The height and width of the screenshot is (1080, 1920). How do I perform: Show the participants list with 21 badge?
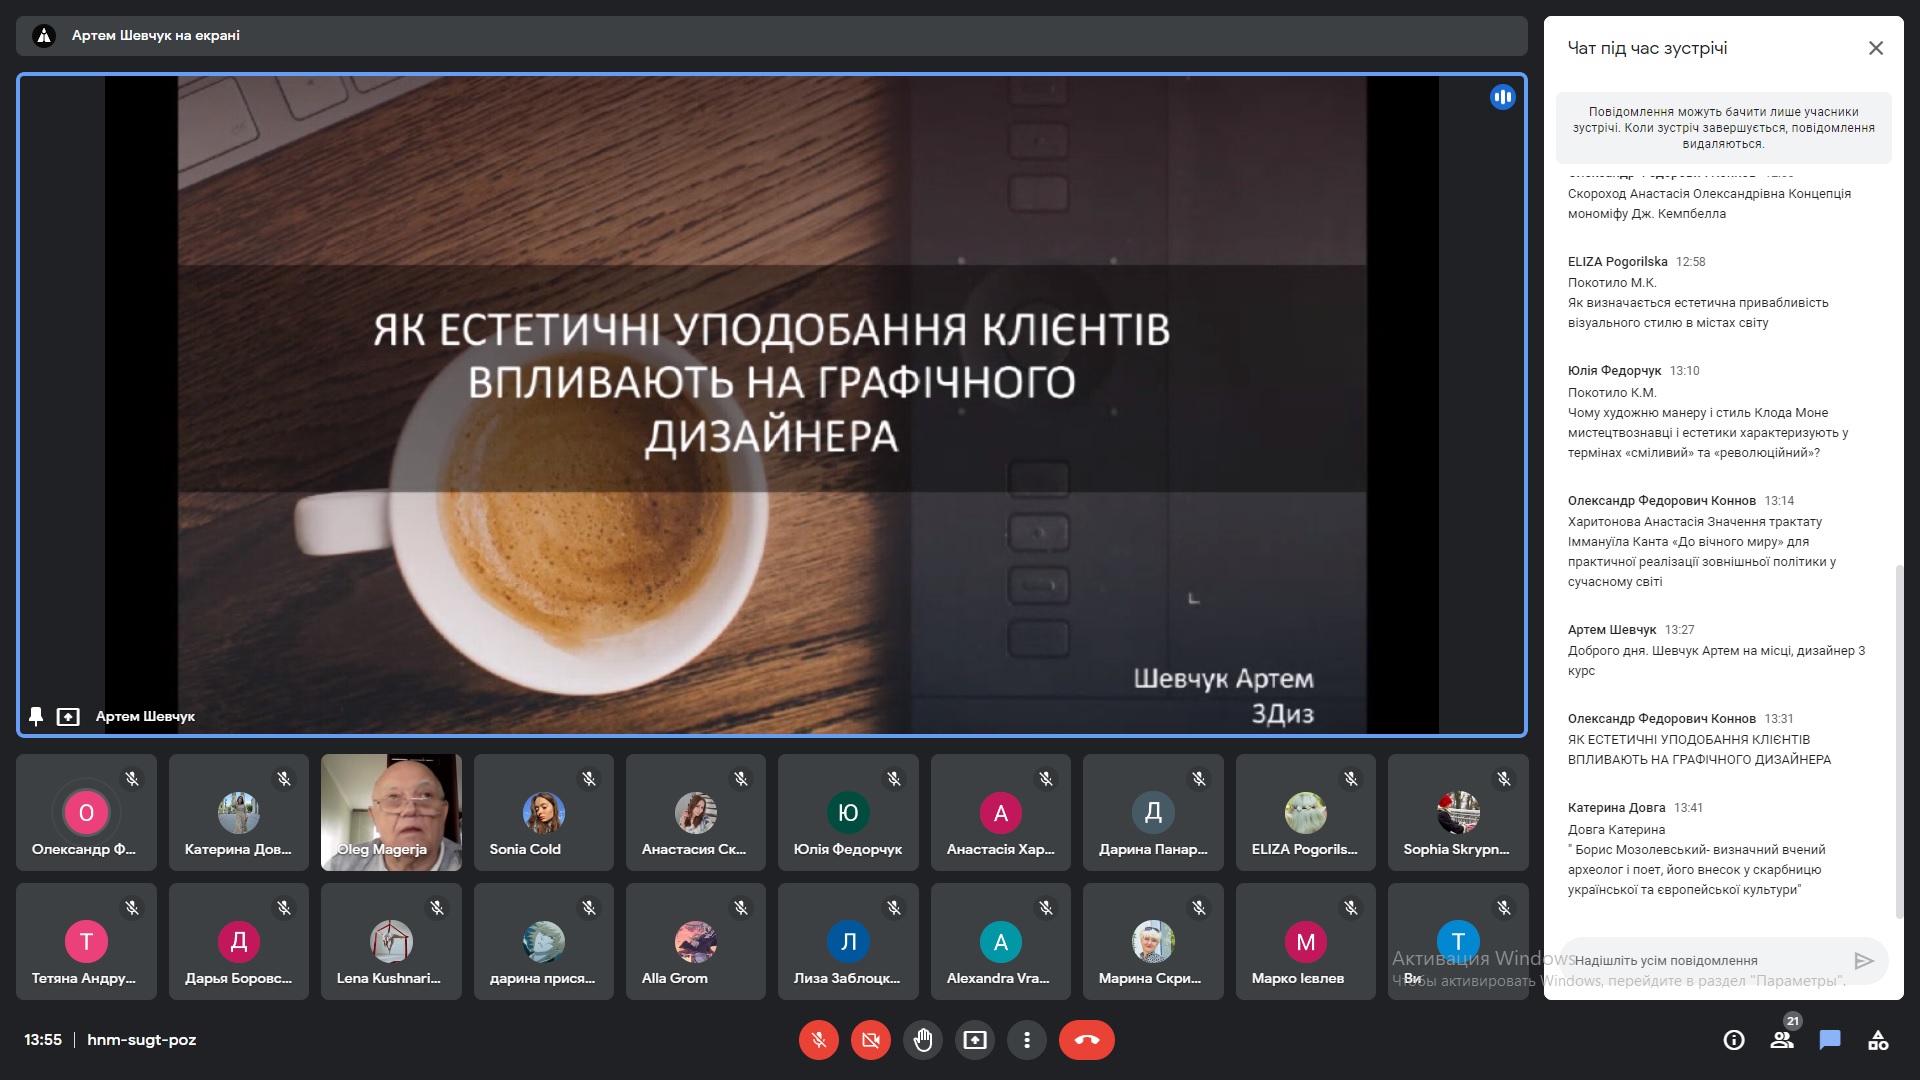1782,1040
